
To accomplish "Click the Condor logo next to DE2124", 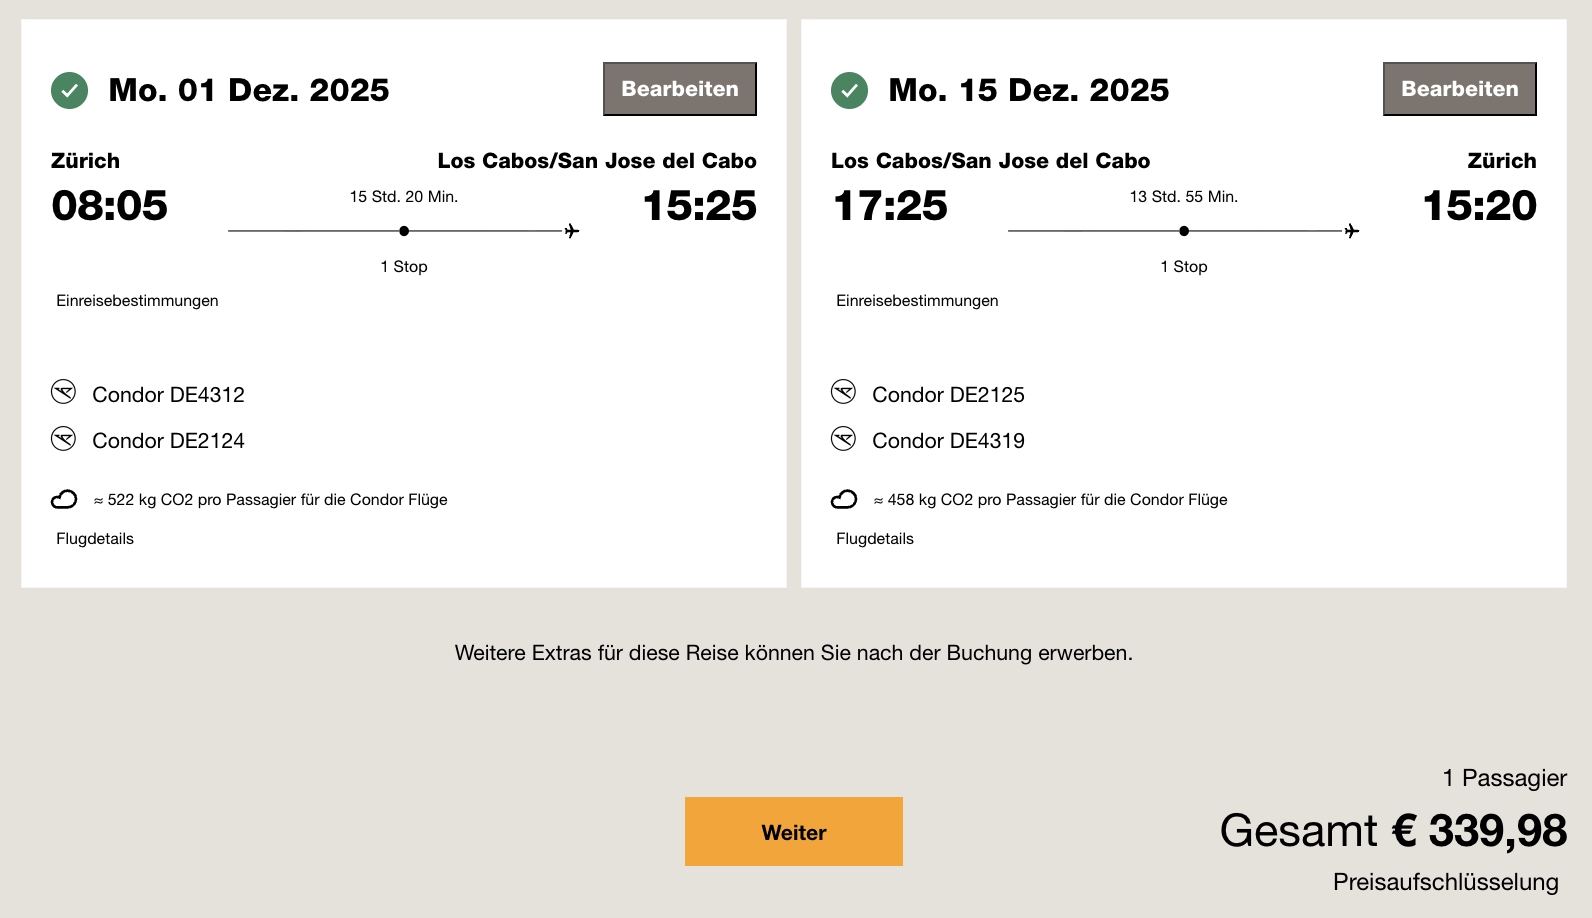I will tap(63, 439).
